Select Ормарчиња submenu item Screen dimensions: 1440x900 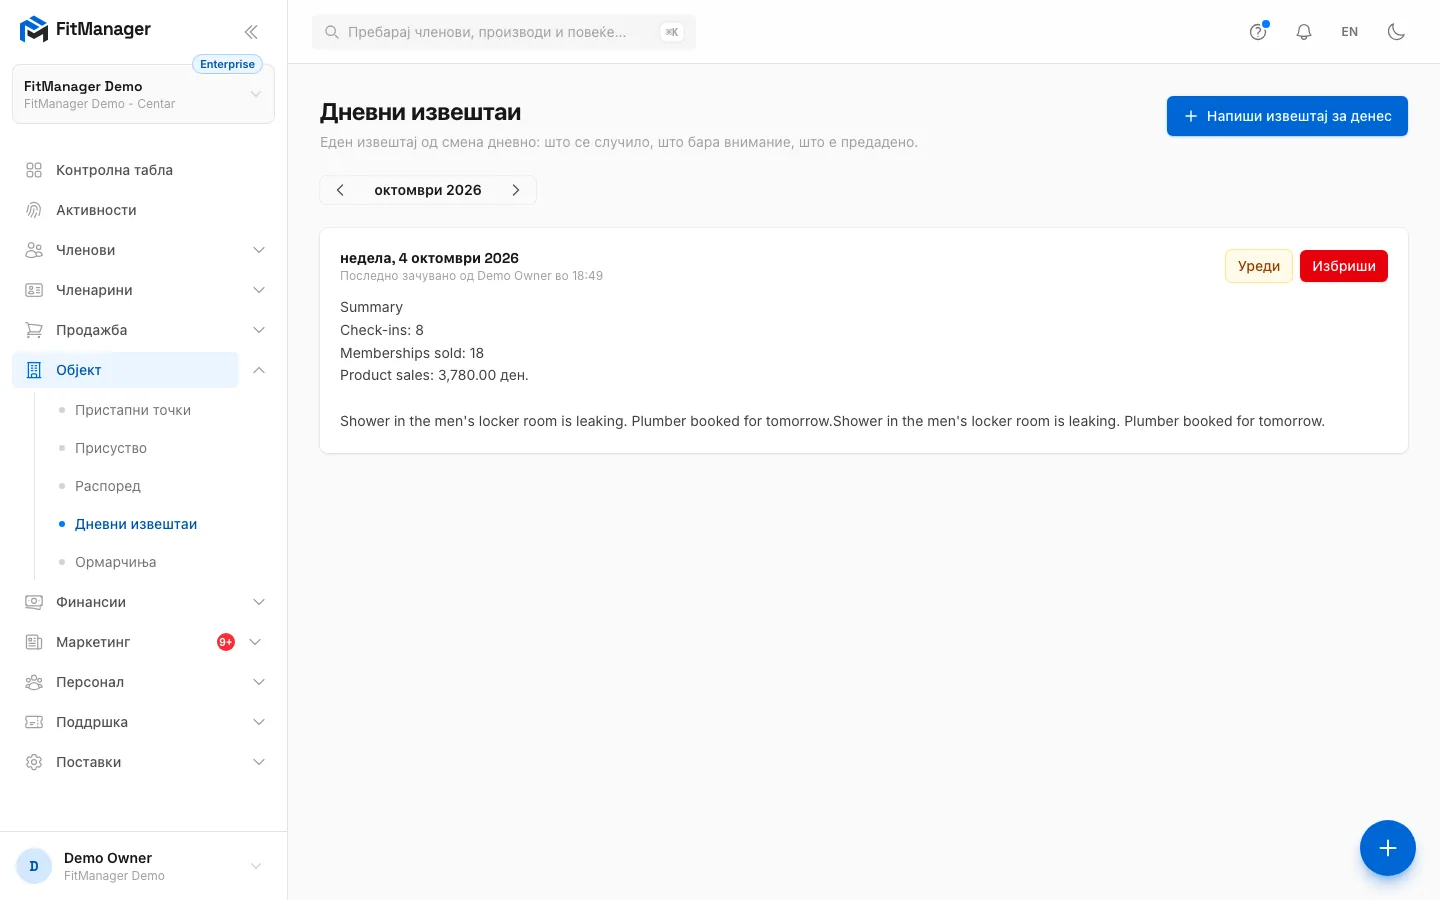(116, 562)
